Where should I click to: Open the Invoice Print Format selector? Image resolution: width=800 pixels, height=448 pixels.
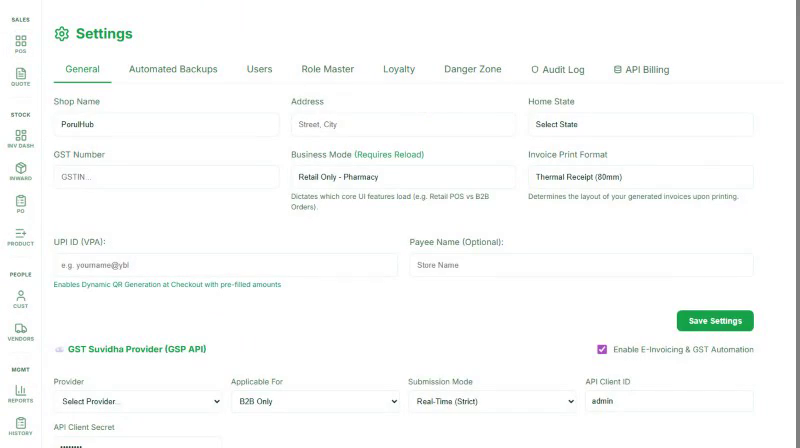click(640, 177)
